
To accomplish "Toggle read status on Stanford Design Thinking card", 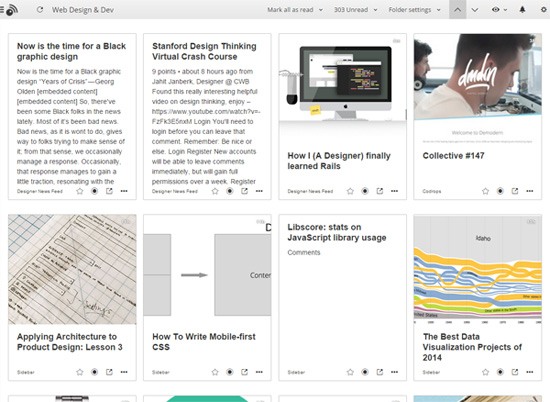I will click(x=230, y=191).
